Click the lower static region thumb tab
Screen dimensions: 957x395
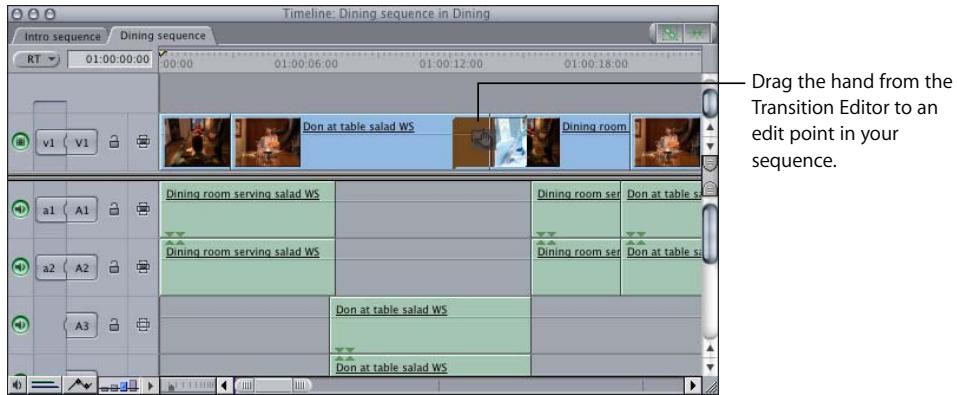(x=710, y=188)
